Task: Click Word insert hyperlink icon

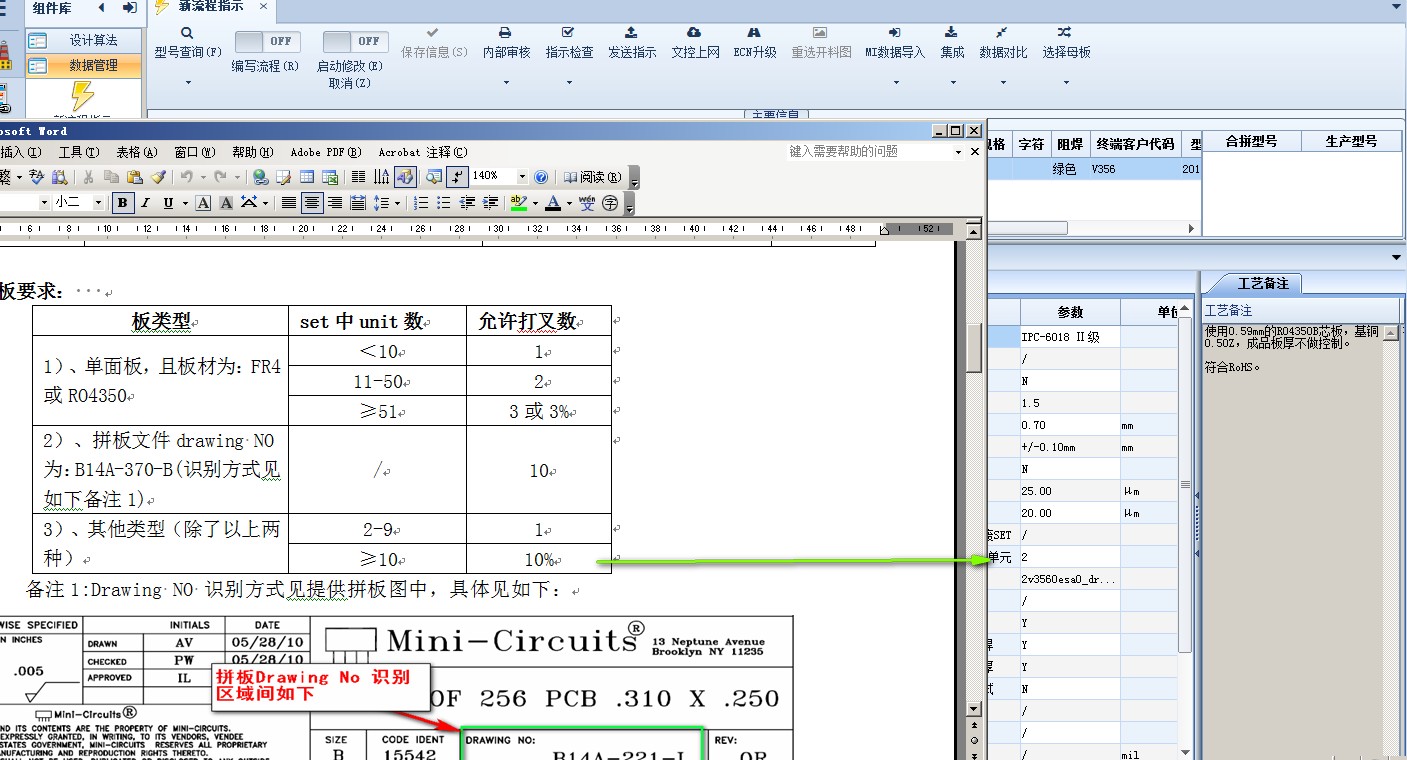Action: tap(260, 177)
